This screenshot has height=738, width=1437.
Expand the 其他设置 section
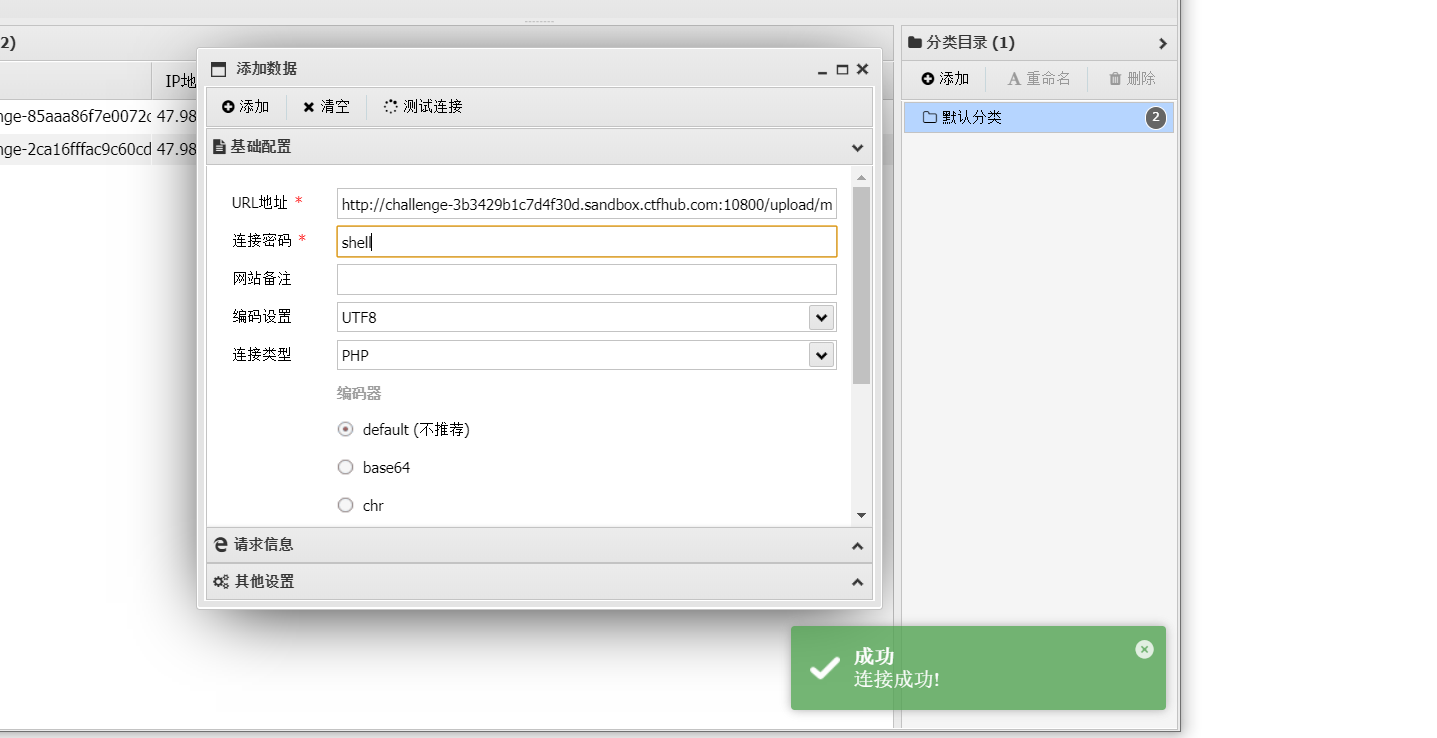tap(539, 581)
